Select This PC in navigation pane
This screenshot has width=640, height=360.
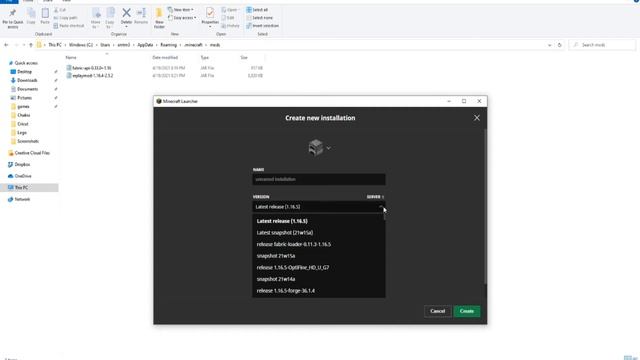tap(21, 188)
